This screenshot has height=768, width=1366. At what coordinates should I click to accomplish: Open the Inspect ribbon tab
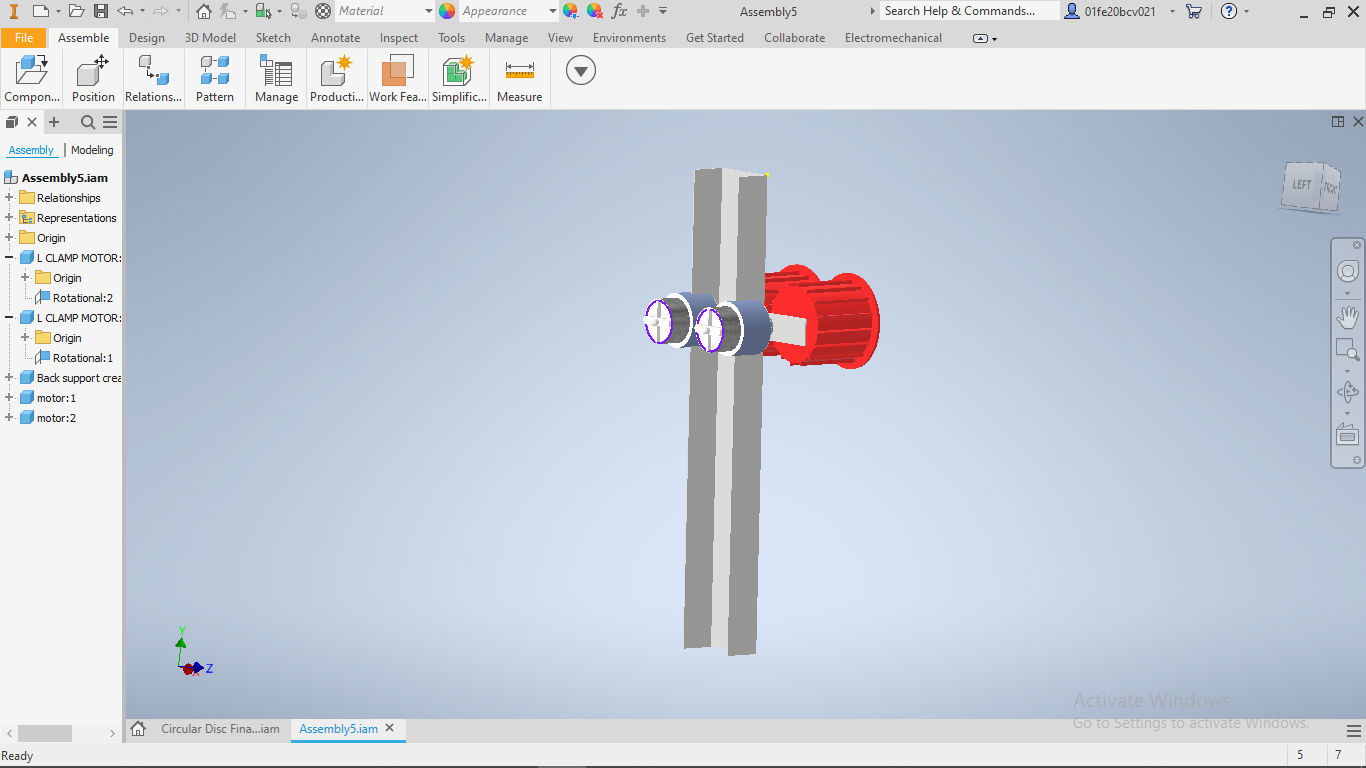pyautogui.click(x=399, y=38)
